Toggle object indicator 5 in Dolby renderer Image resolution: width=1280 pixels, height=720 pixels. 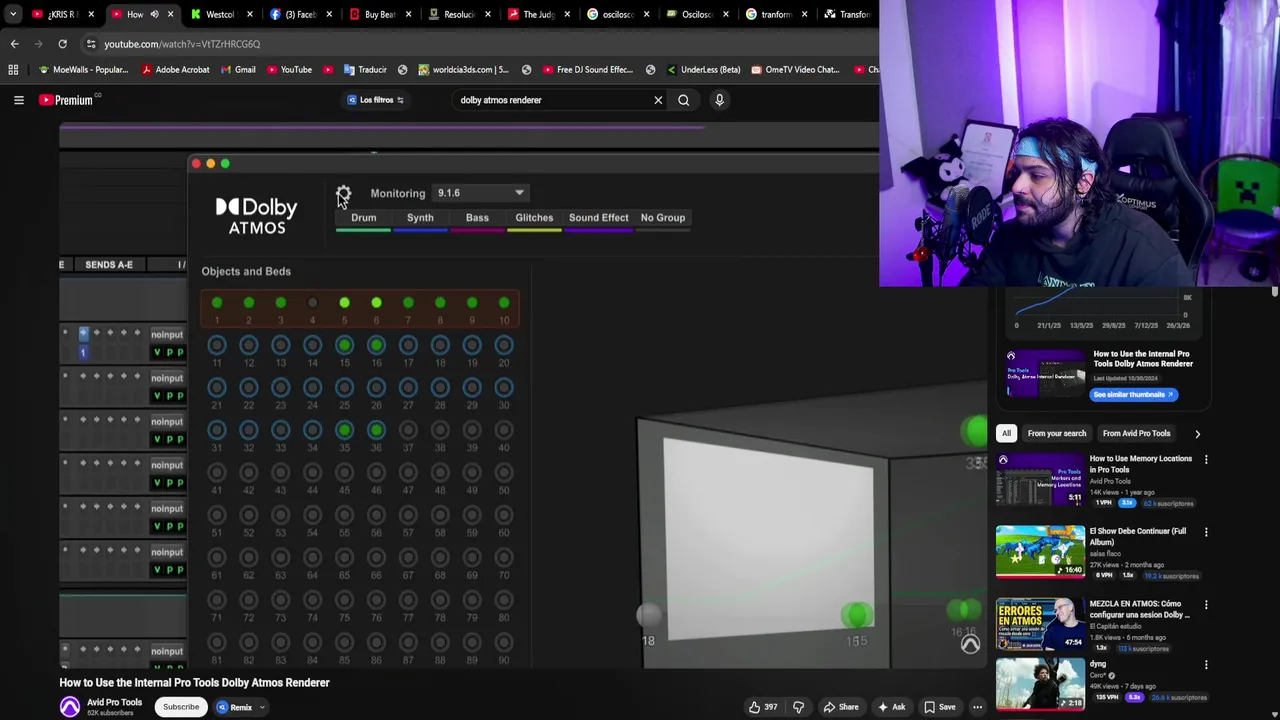(344, 303)
